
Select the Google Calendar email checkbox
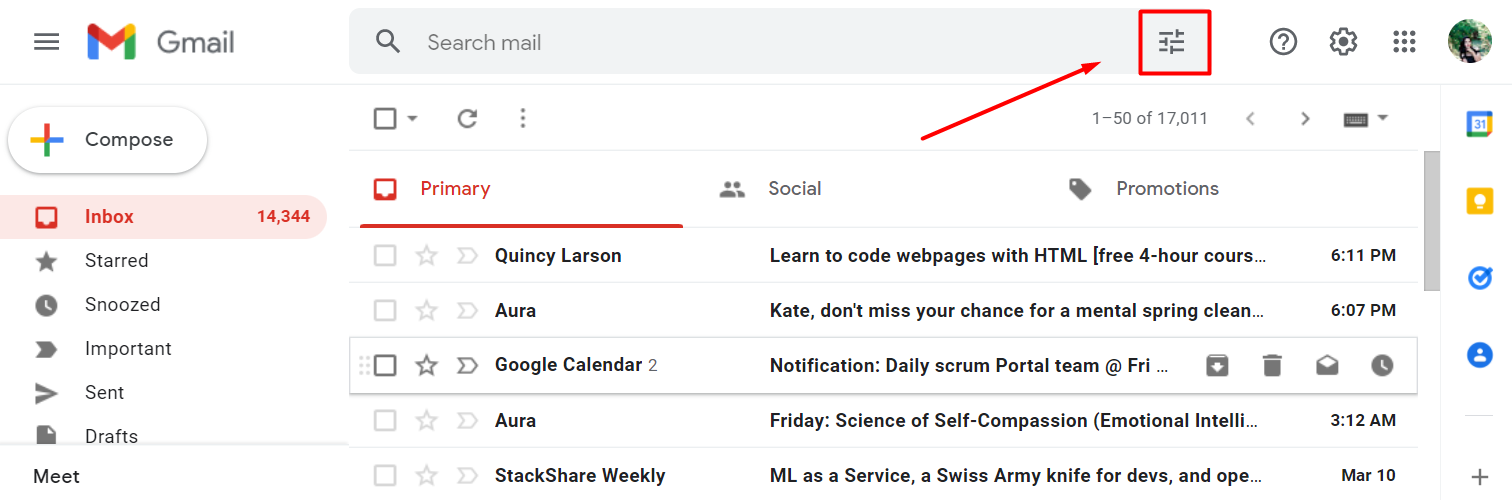click(385, 366)
